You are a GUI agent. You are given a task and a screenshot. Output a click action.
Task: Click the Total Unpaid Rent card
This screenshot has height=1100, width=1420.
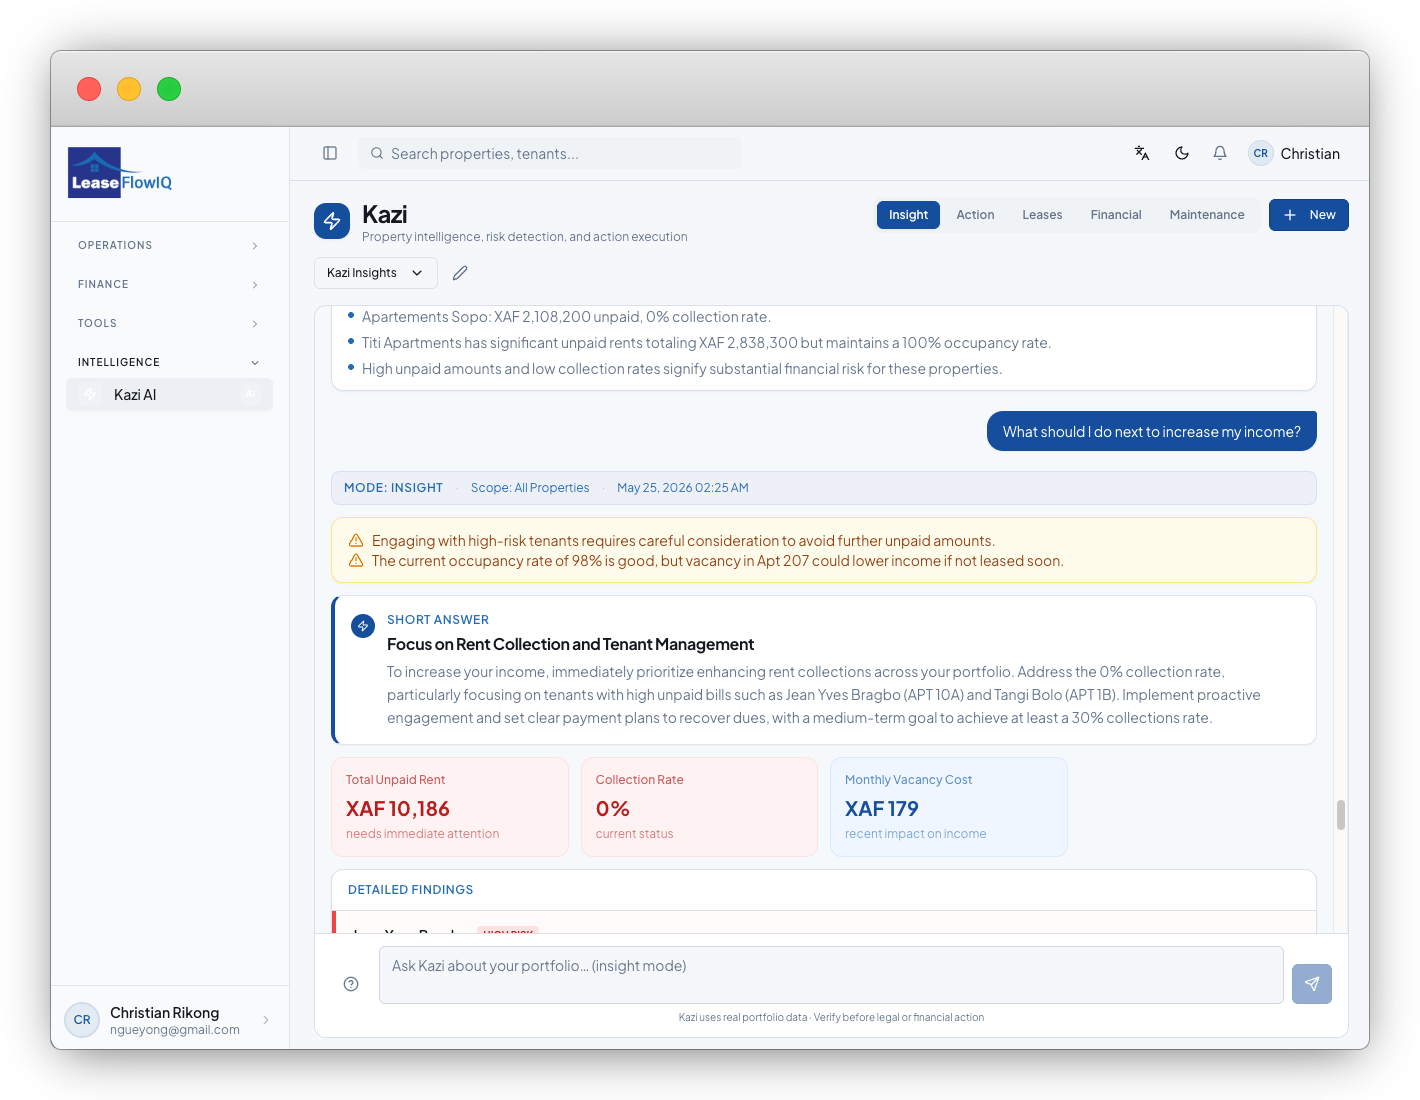click(x=450, y=807)
